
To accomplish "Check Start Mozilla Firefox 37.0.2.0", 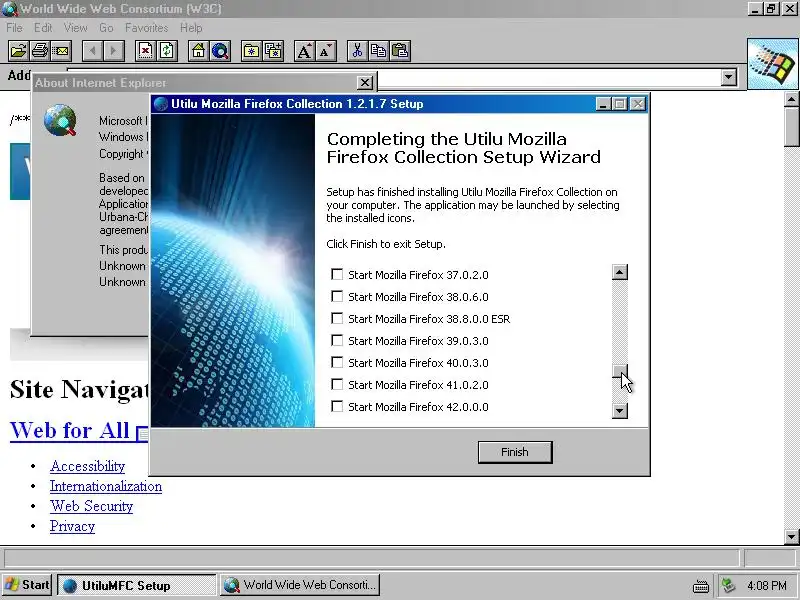I will coord(337,274).
